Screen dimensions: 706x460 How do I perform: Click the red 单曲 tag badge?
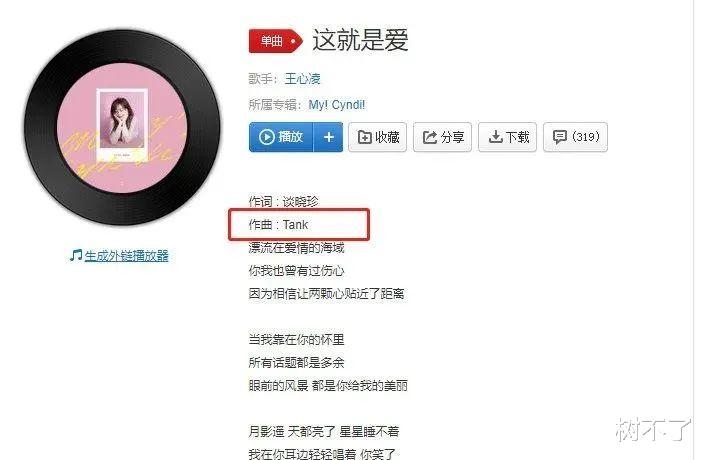coord(276,41)
